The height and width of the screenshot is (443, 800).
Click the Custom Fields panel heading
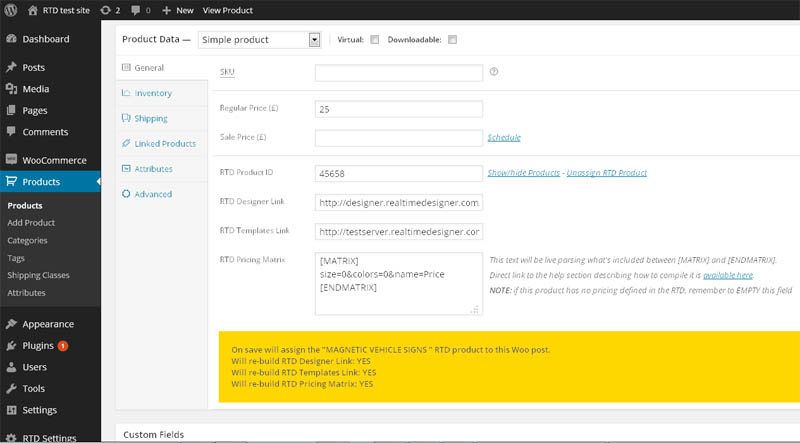pyautogui.click(x=154, y=434)
